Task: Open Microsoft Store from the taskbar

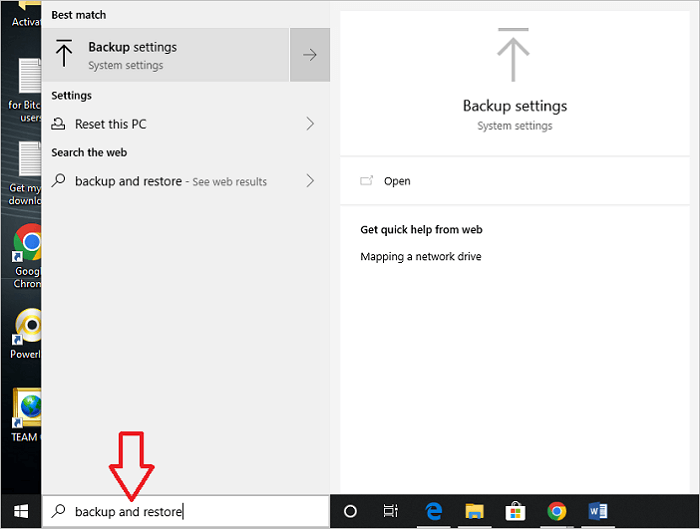Action: point(516,511)
